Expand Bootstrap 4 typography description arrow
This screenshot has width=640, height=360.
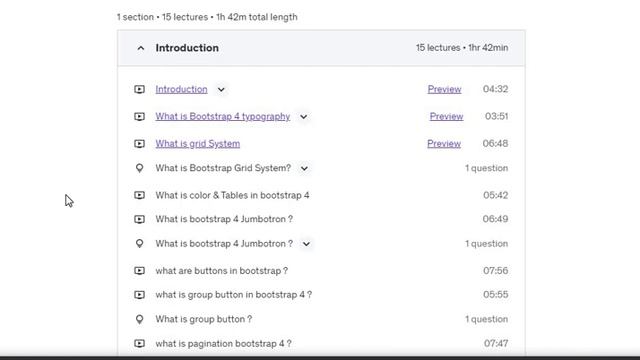coord(303,117)
